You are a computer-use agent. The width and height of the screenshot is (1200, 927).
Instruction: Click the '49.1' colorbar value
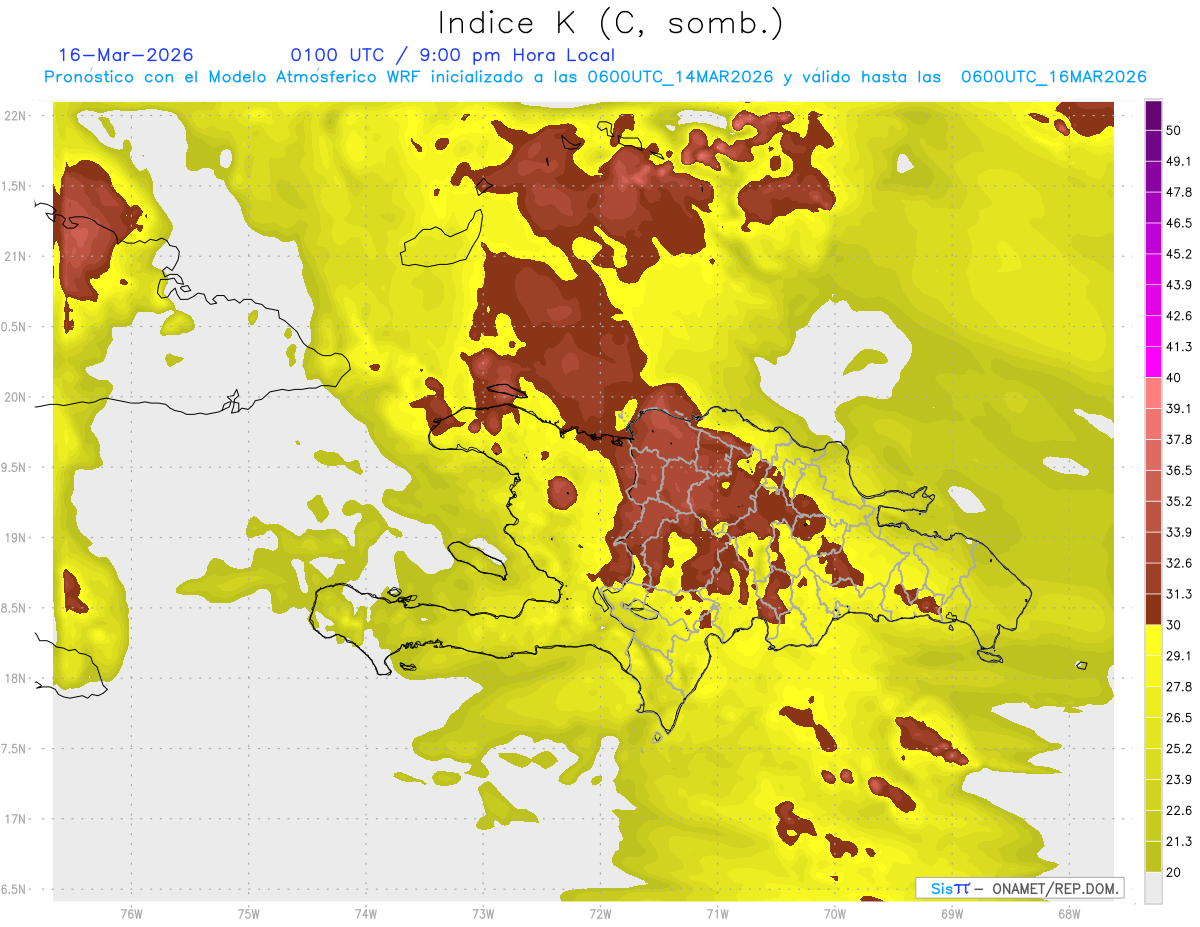point(1179,161)
